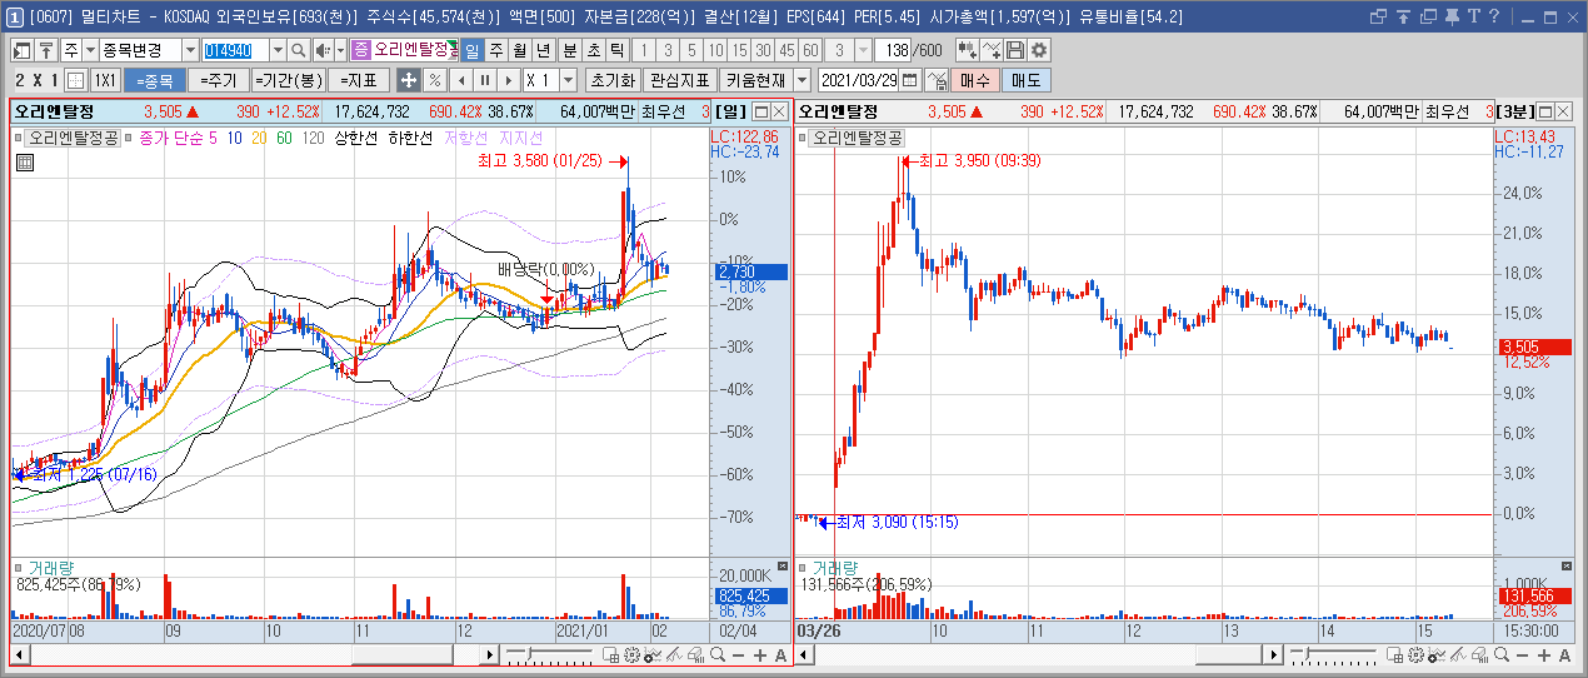
Task: Click left chart bottom drawing pencil icon
Action: coord(674,655)
